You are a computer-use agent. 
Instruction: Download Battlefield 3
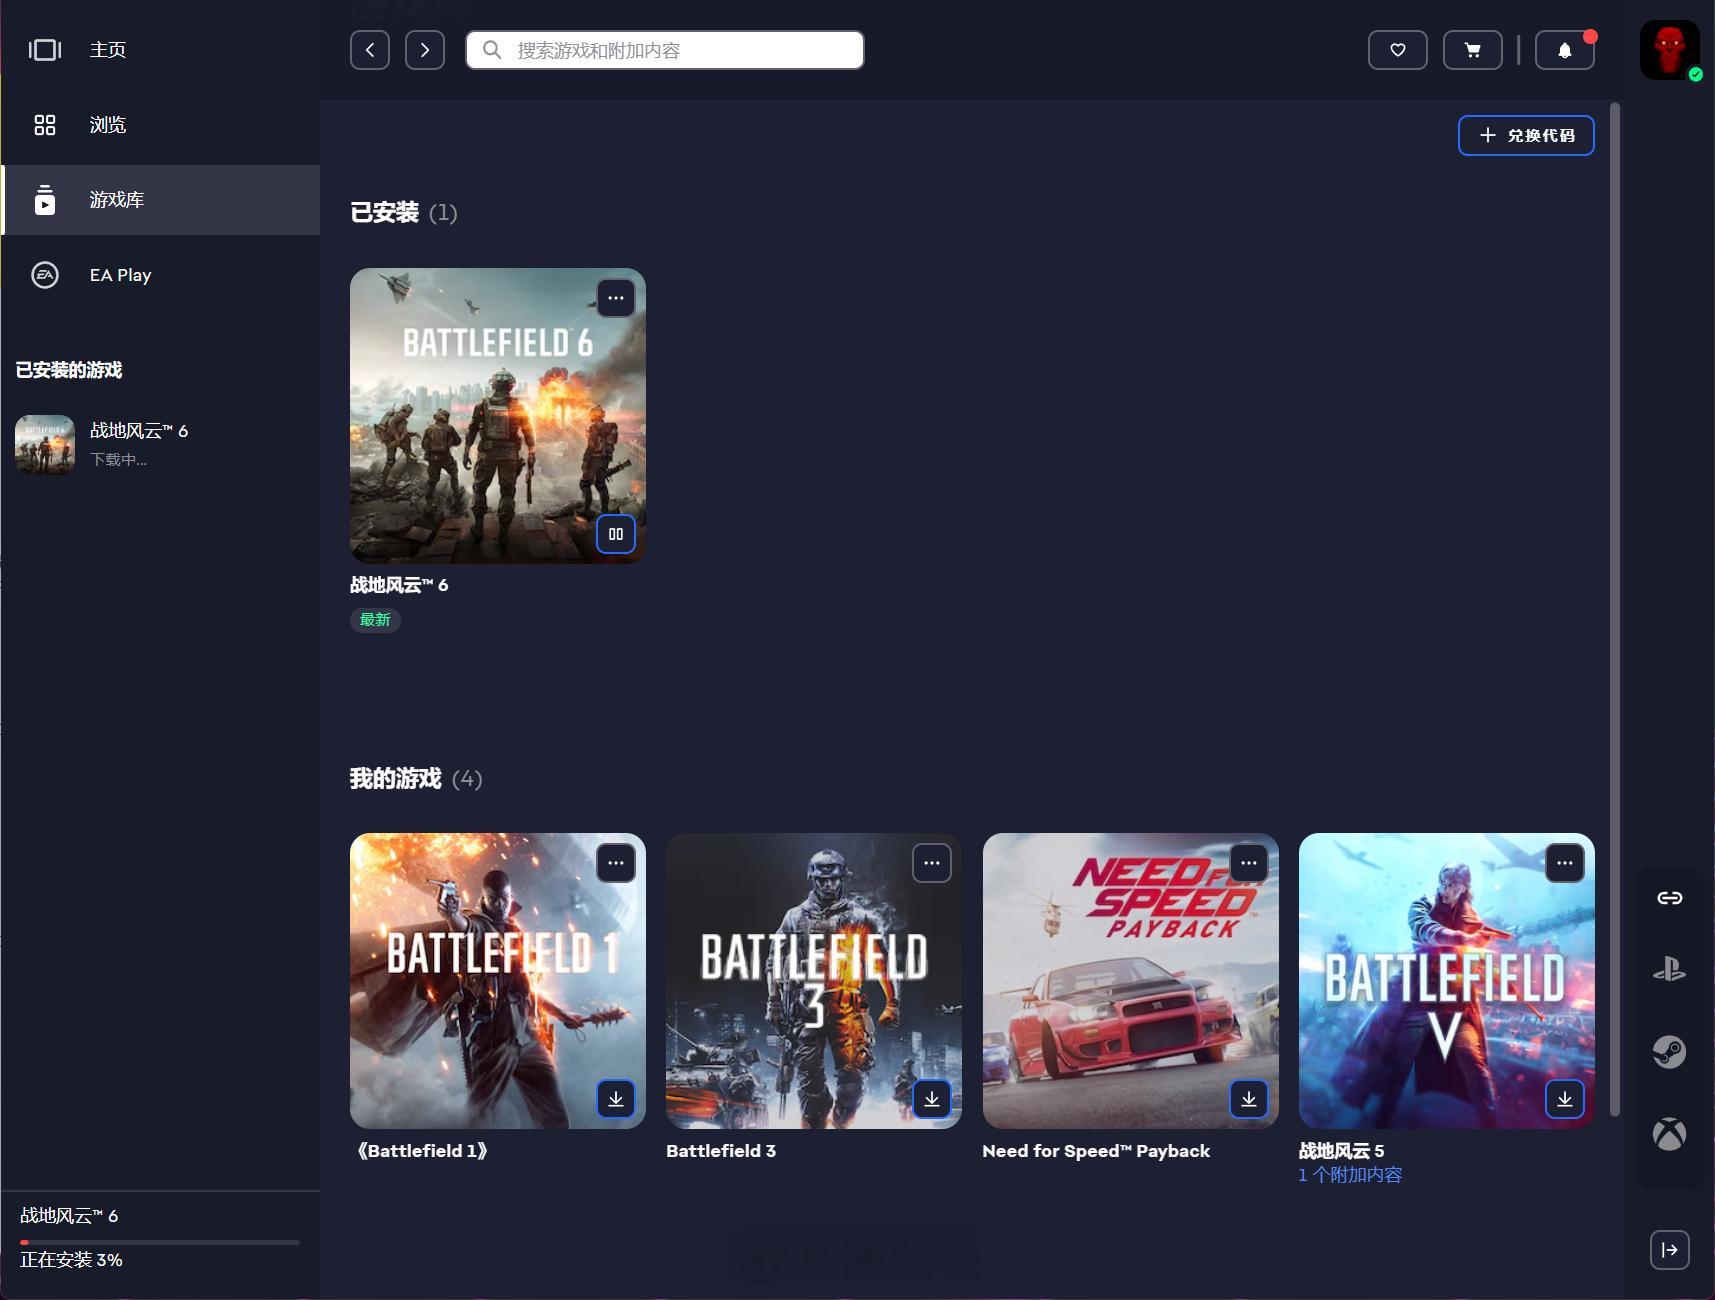point(932,1099)
